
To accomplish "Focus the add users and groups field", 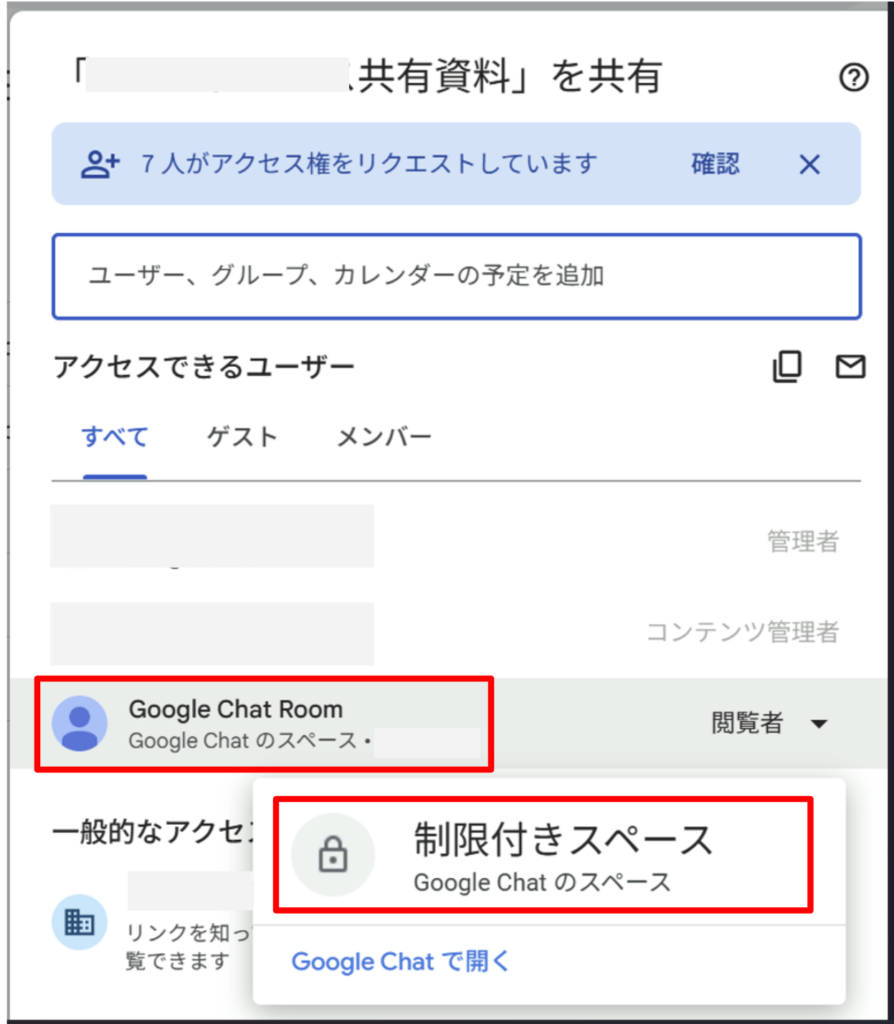I will 456,276.
